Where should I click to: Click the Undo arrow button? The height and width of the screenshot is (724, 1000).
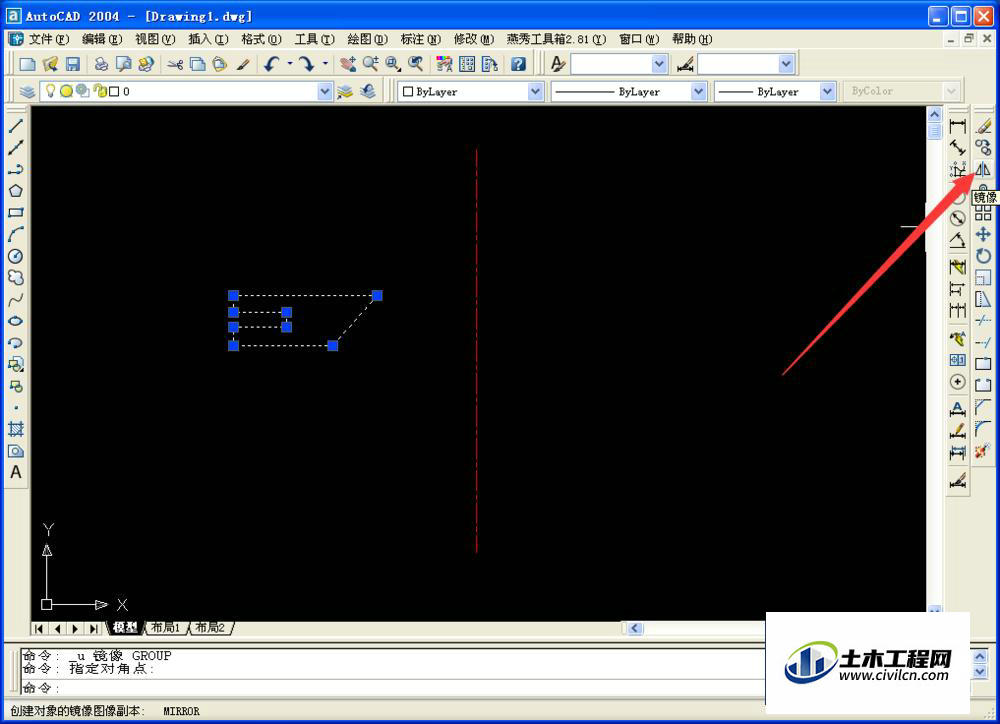pyautogui.click(x=272, y=64)
